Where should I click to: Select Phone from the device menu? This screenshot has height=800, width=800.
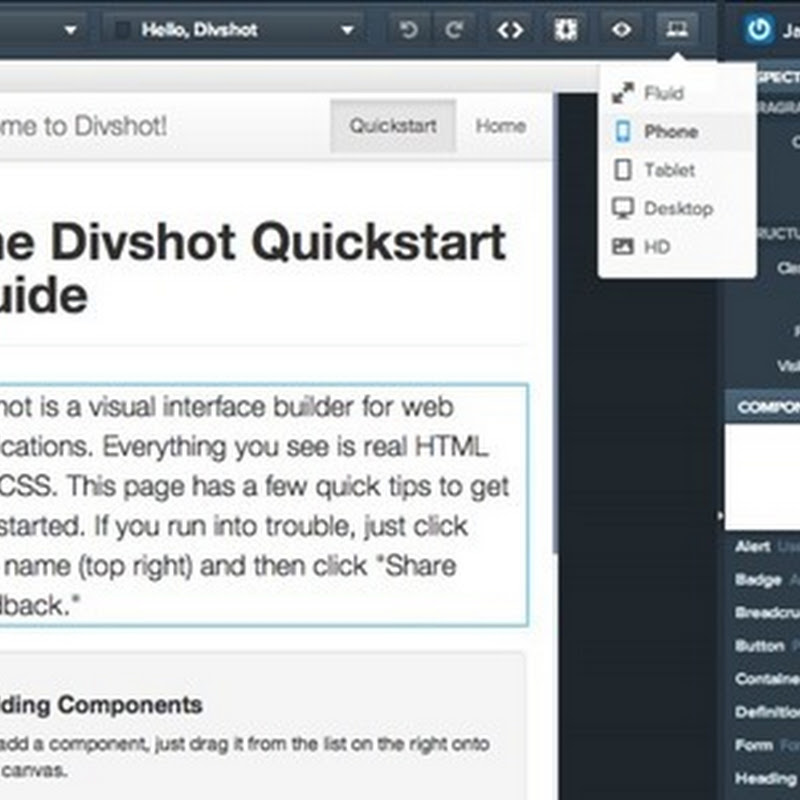[677, 132]
